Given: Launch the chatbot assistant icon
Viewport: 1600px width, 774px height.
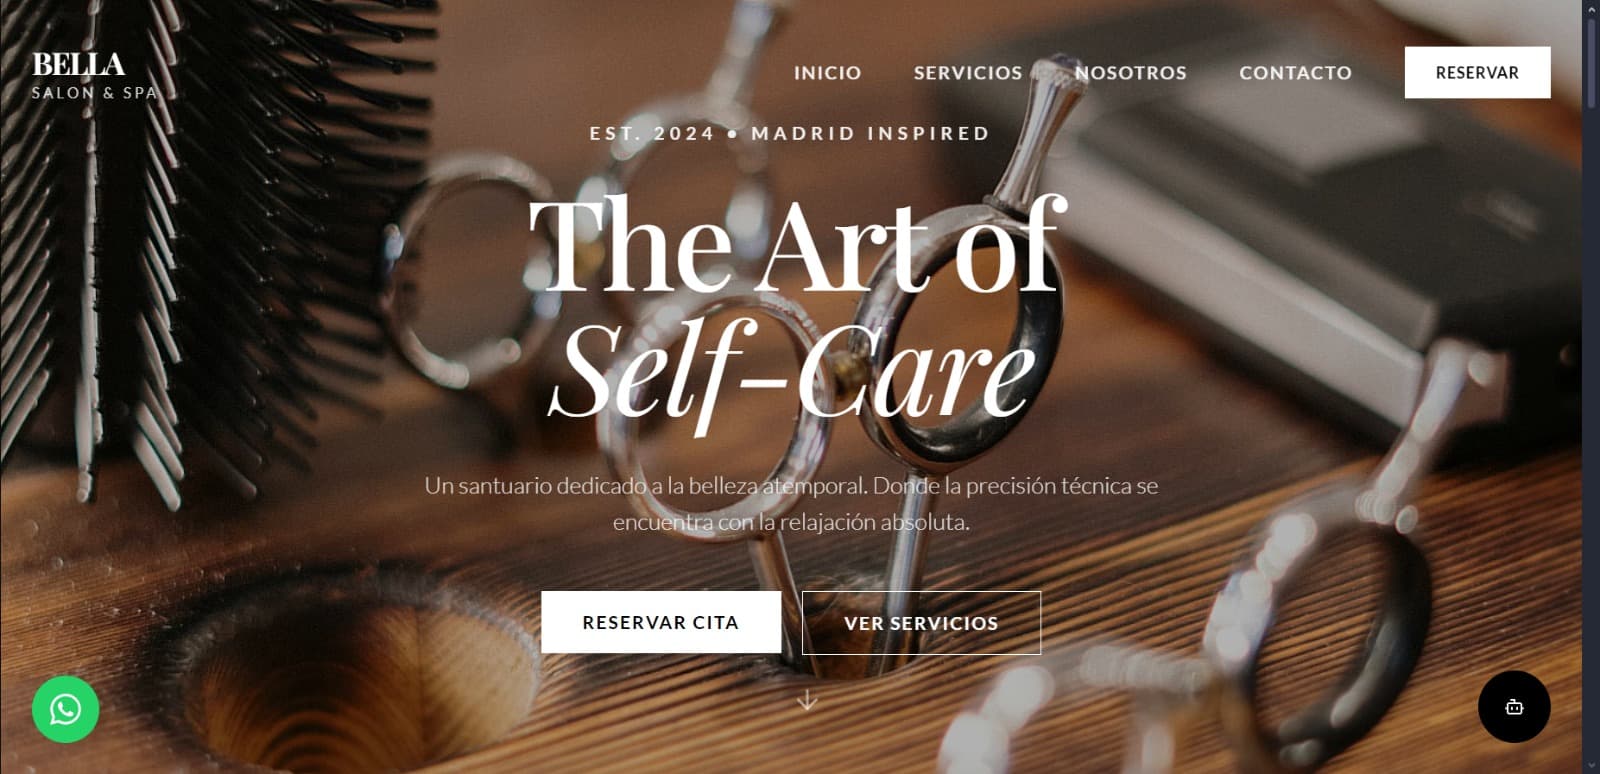Looking at the screenshot, I should coord(1514,707).
